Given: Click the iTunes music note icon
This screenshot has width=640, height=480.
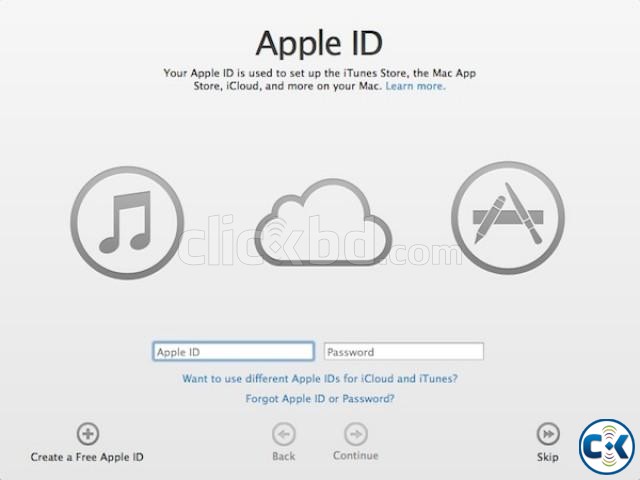Looking at the screenshot, I should pyautogui.click(x=127, y=222).
